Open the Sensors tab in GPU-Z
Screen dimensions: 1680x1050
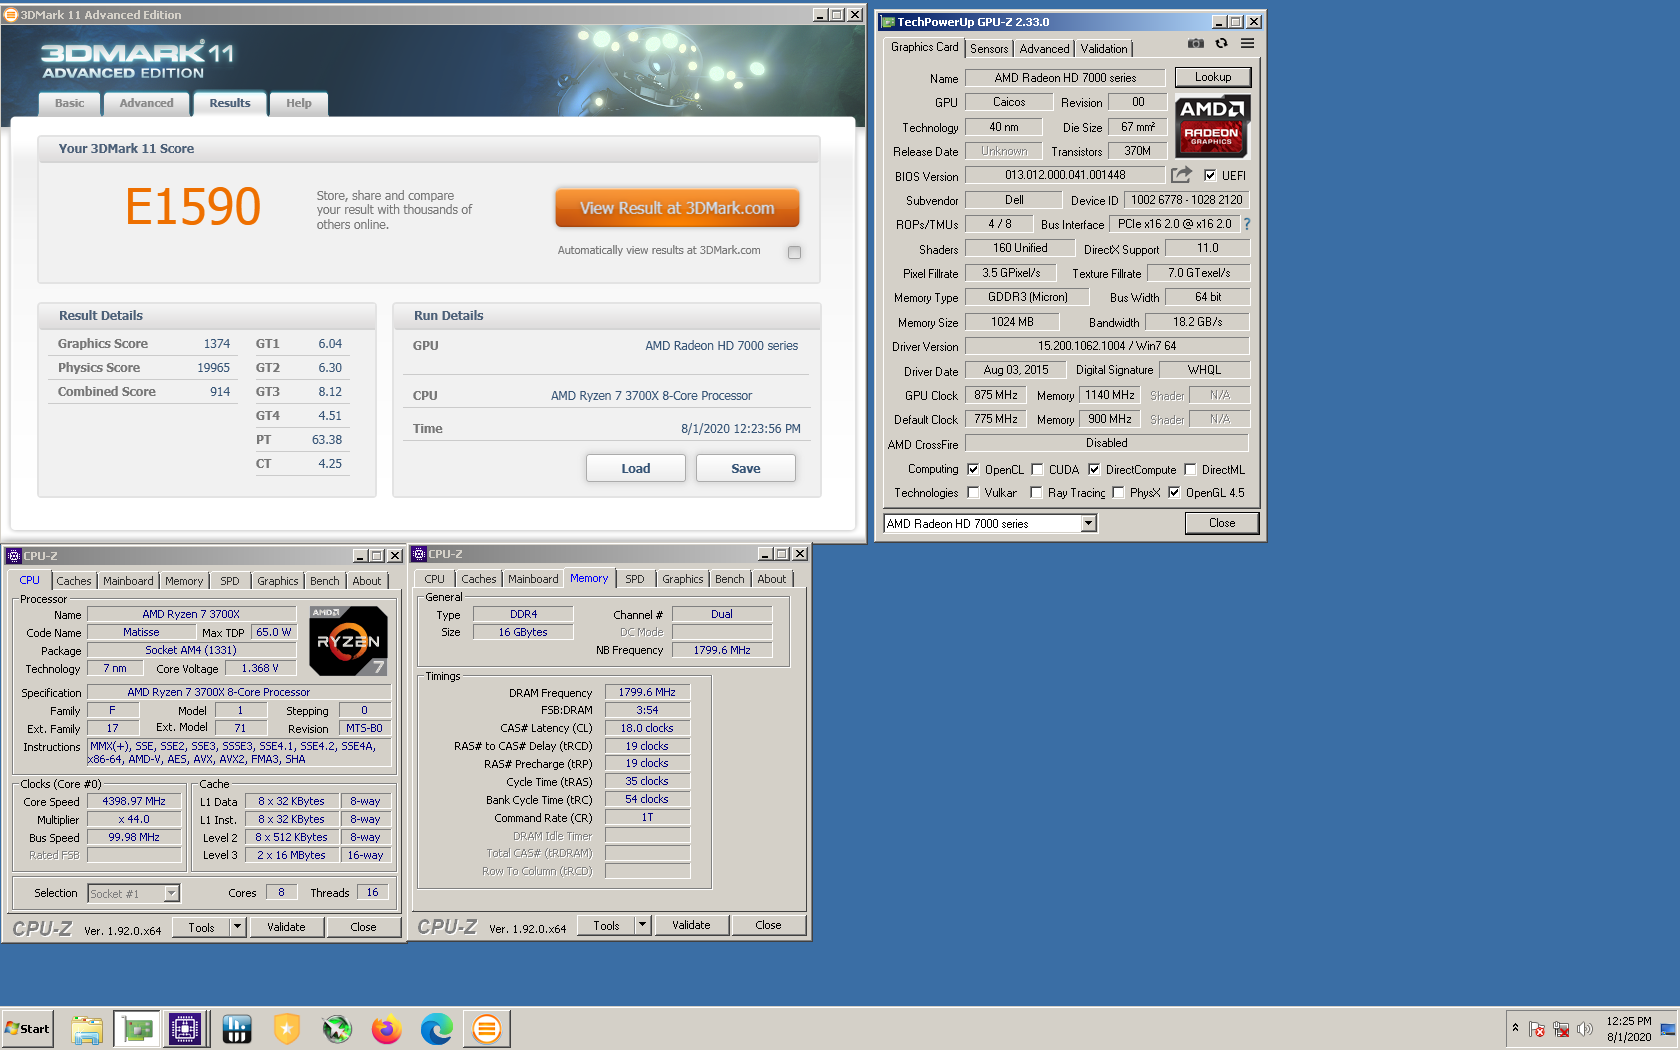pos(989,49)
